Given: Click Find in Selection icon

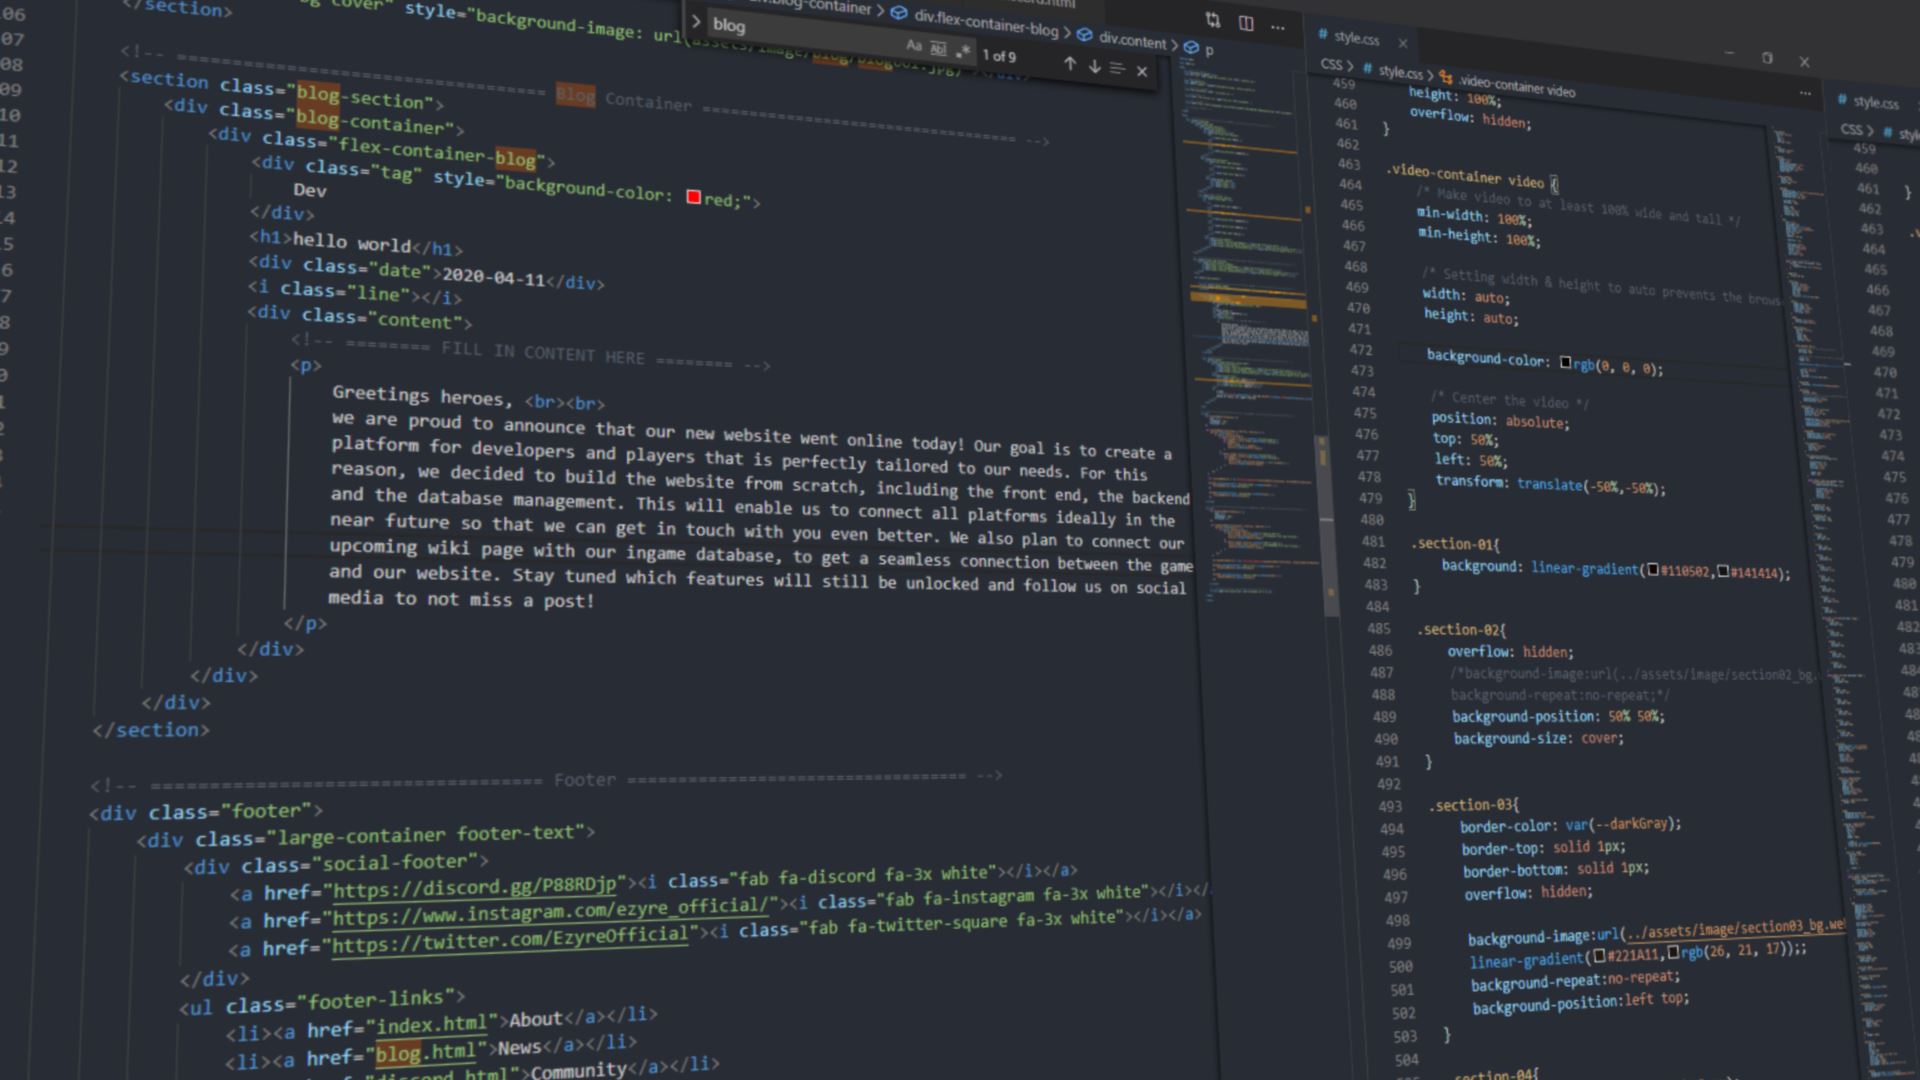Looking at the screenshot, I should click(x=1117, y=68).
